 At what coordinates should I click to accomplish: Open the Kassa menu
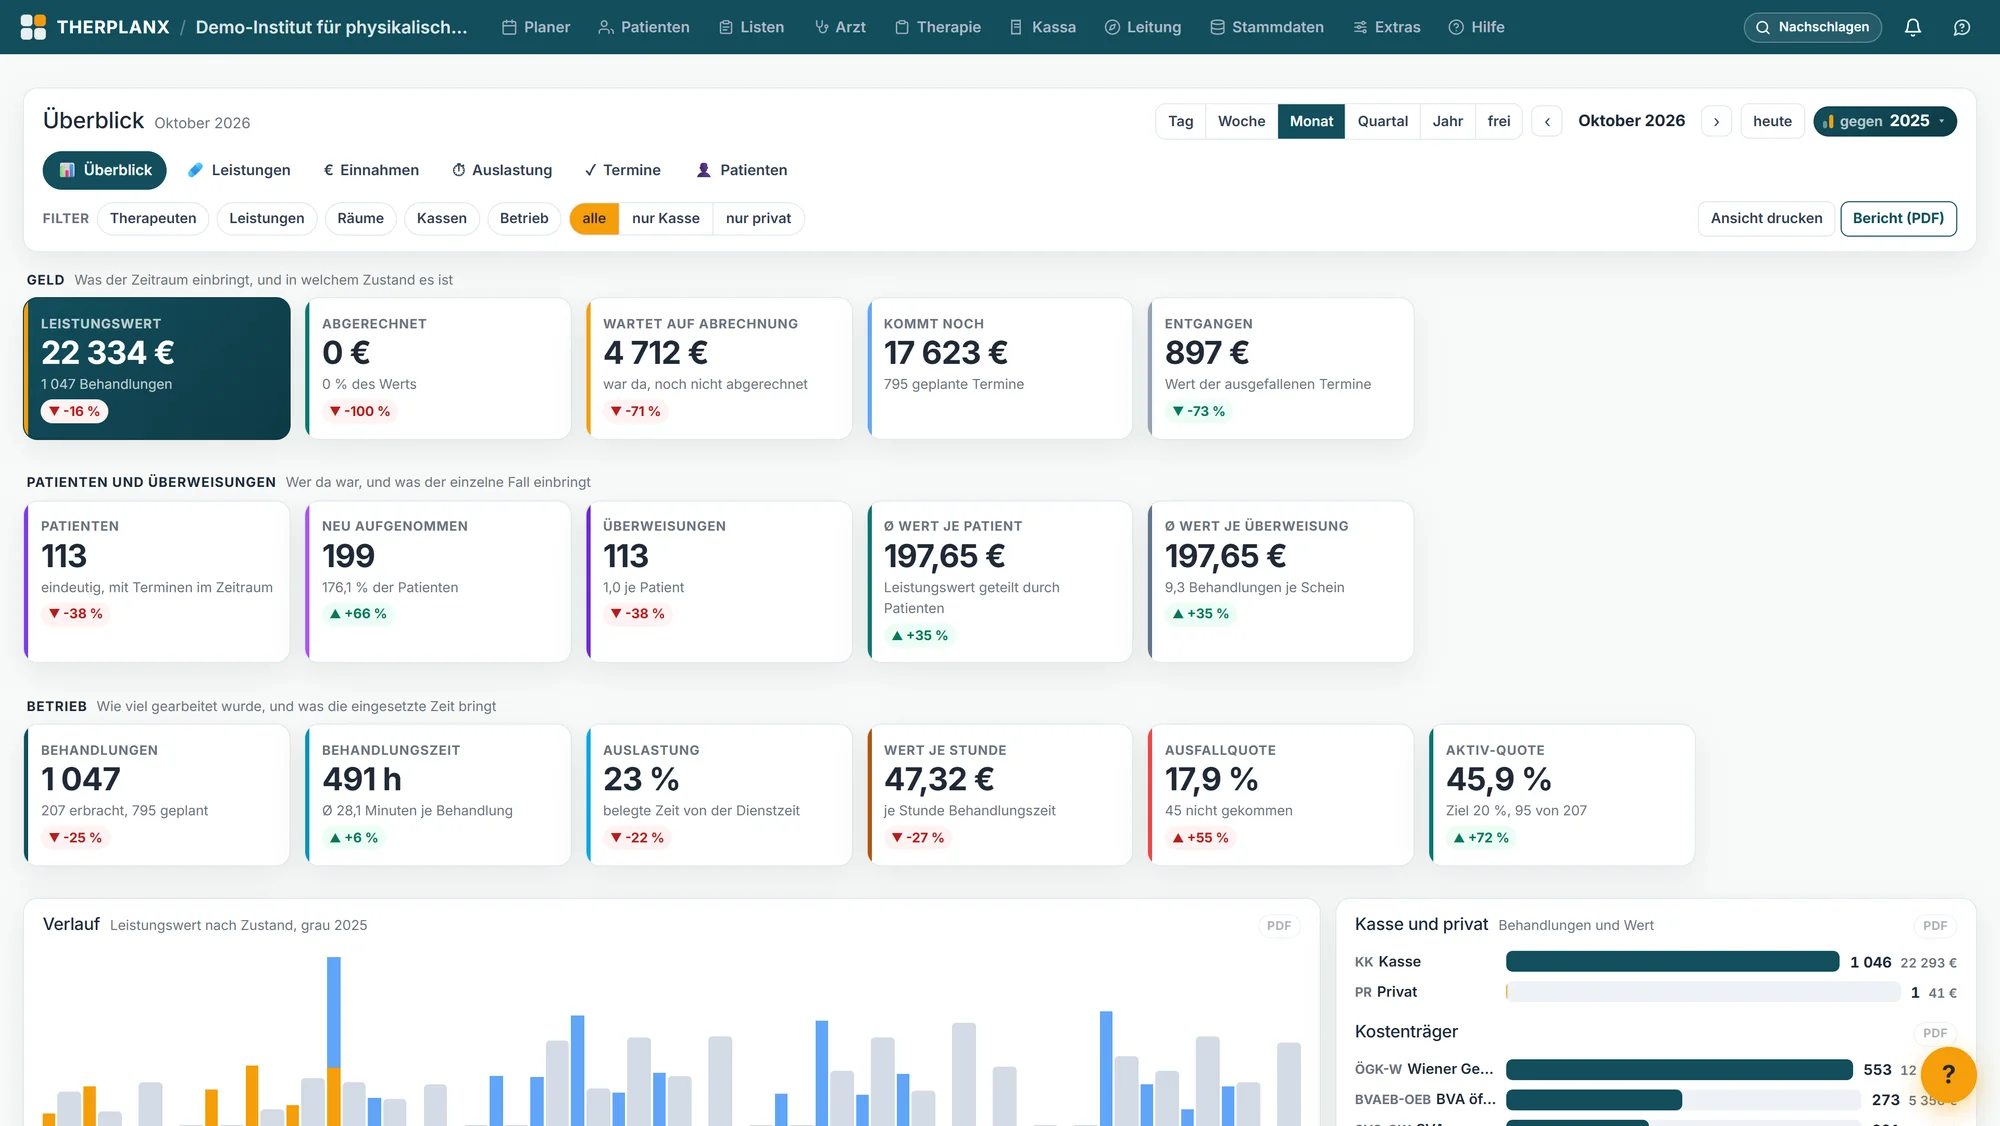point(1043,27)
